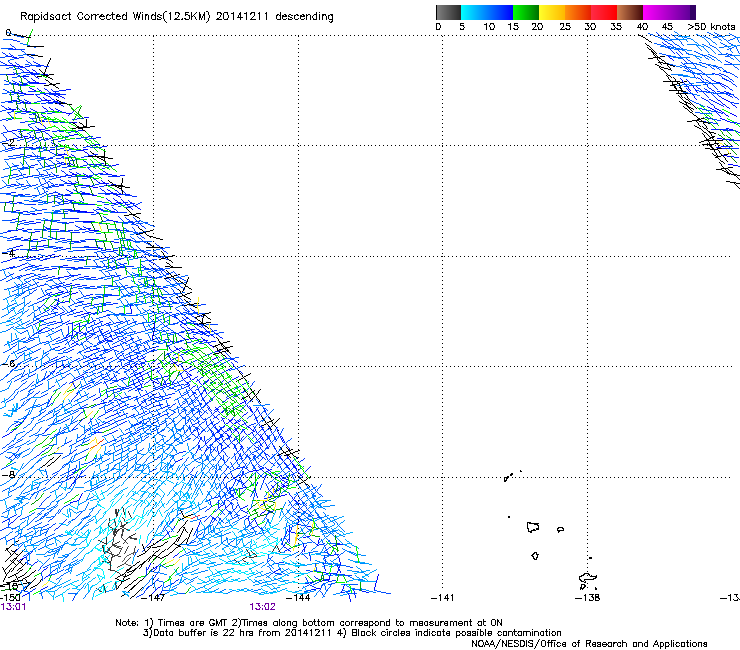Click the yellow 20-25 knots legend segment
740x650 pixels.
coord(552,12)
